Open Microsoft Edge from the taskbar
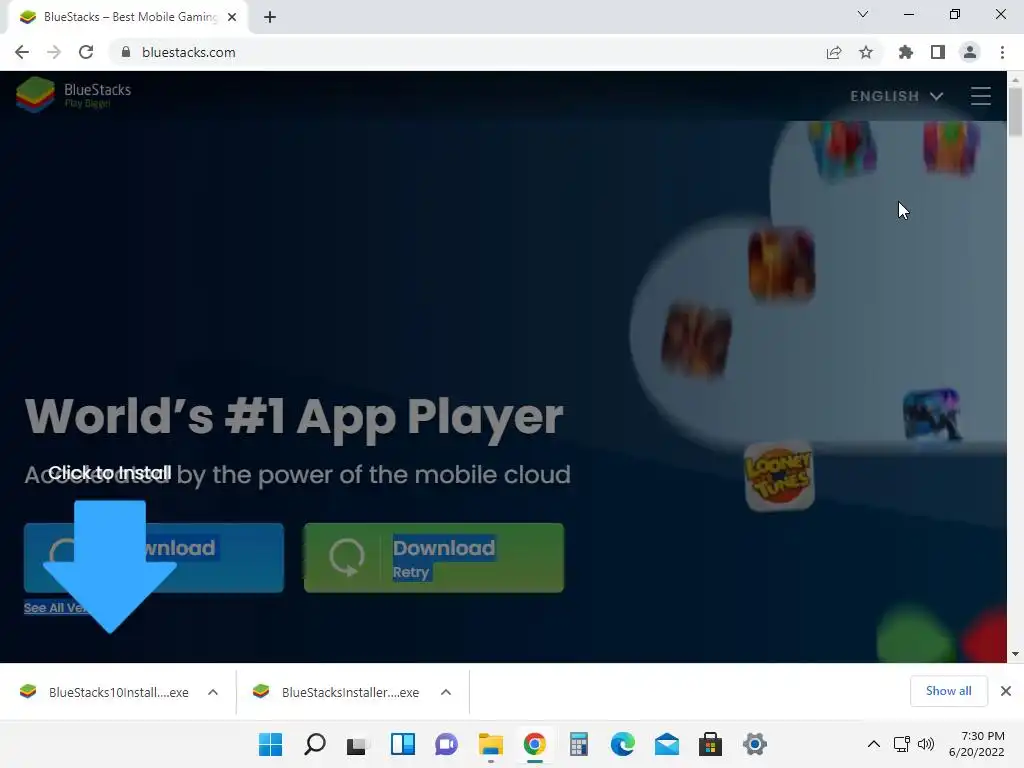The image size is (1024, 768). pos(622,744)
